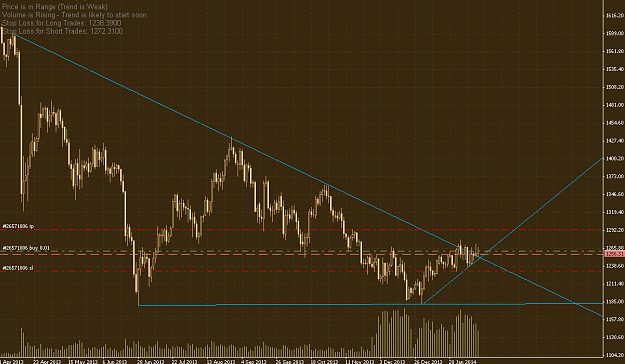Screen dimensions: 625x364
Task: Click the 4 Sep 2013 date label
Action: click(254, 361)
